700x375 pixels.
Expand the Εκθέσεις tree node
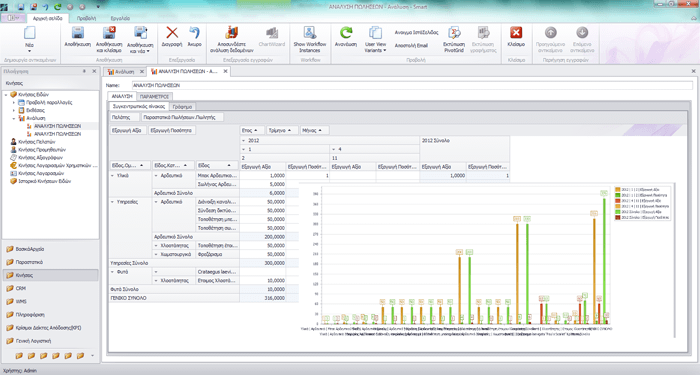point(13,110)
